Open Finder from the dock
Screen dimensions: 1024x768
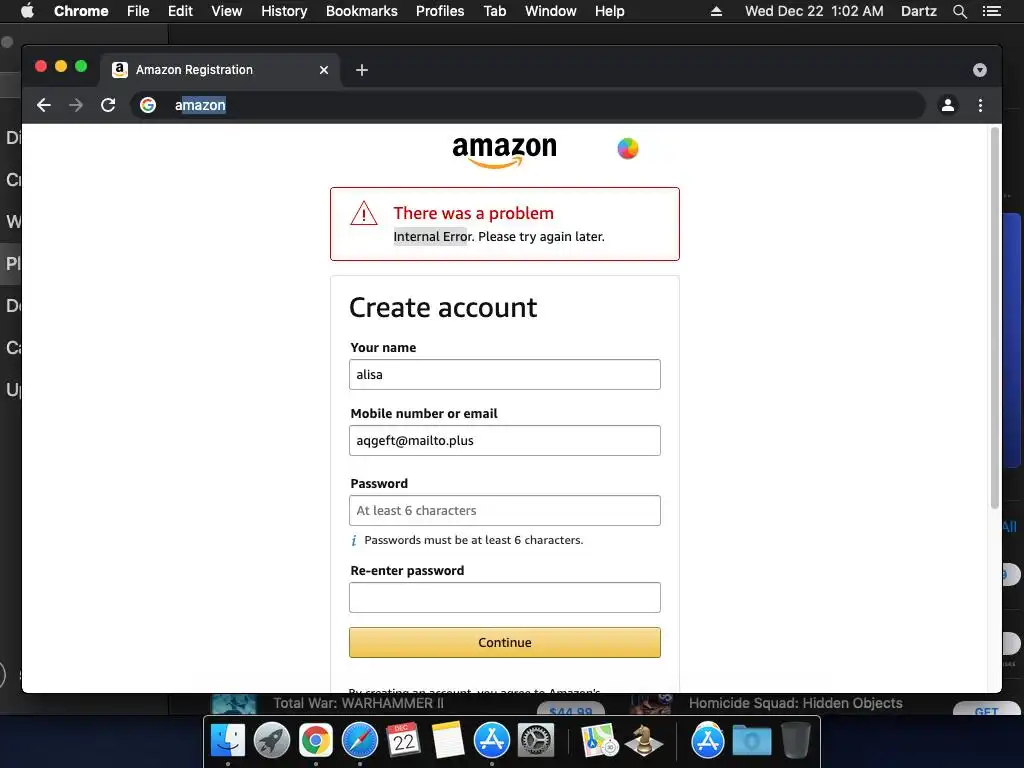228,740
